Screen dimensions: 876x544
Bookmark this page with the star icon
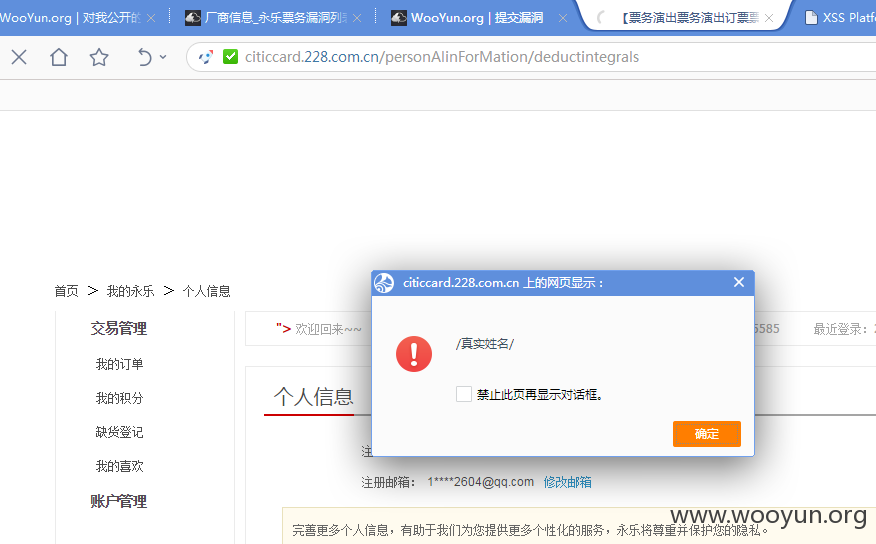(x=99, y=57)
